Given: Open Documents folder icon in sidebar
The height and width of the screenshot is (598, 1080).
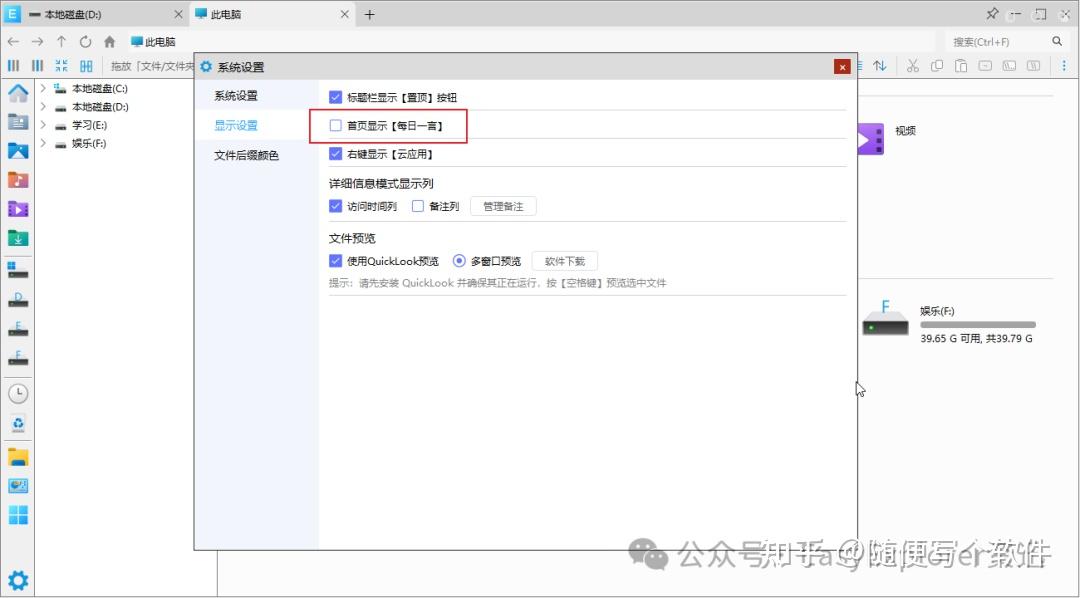Looking at the screenshot, I should coord(18,122).
